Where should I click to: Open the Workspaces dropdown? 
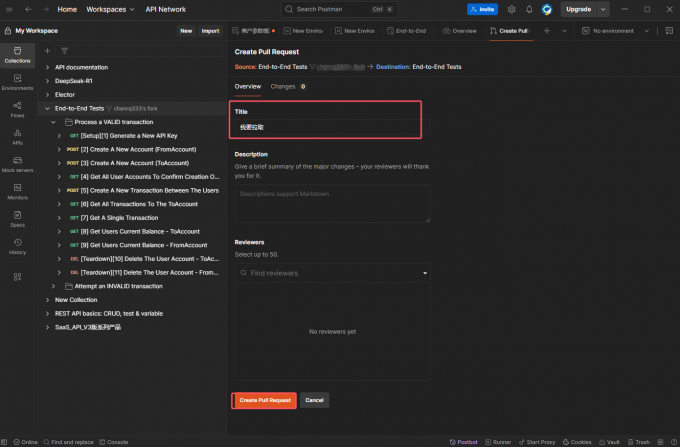[x=110, y=9]
